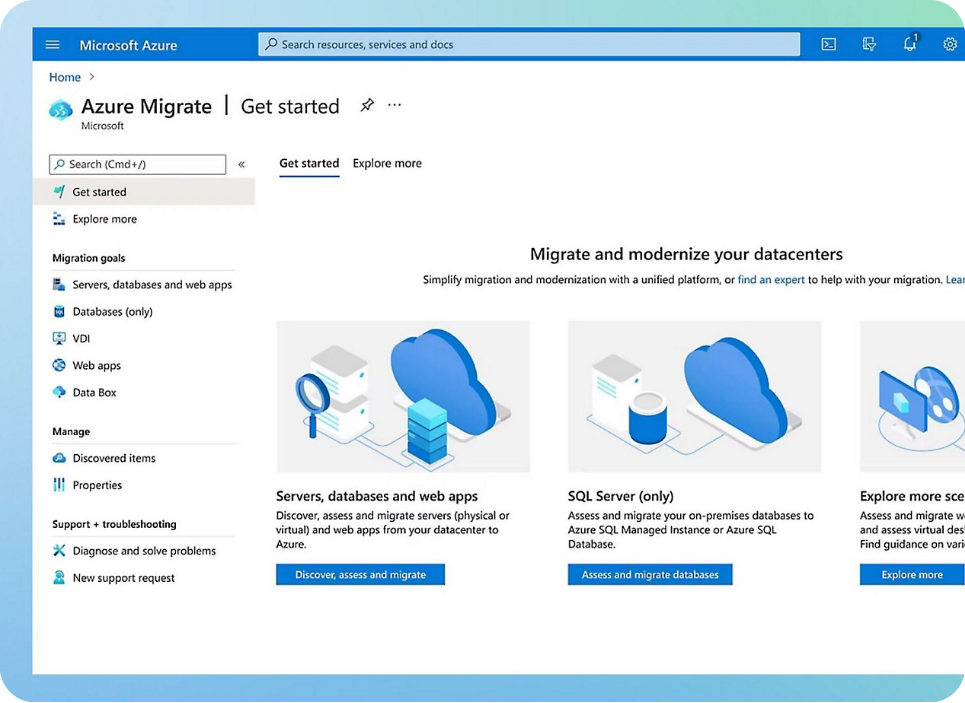Image resolution: width=965 pixels, height=703 pixels.
Task: Focus the sidebar Search (Cmd+/) field
Action: (x=137, y=164)
